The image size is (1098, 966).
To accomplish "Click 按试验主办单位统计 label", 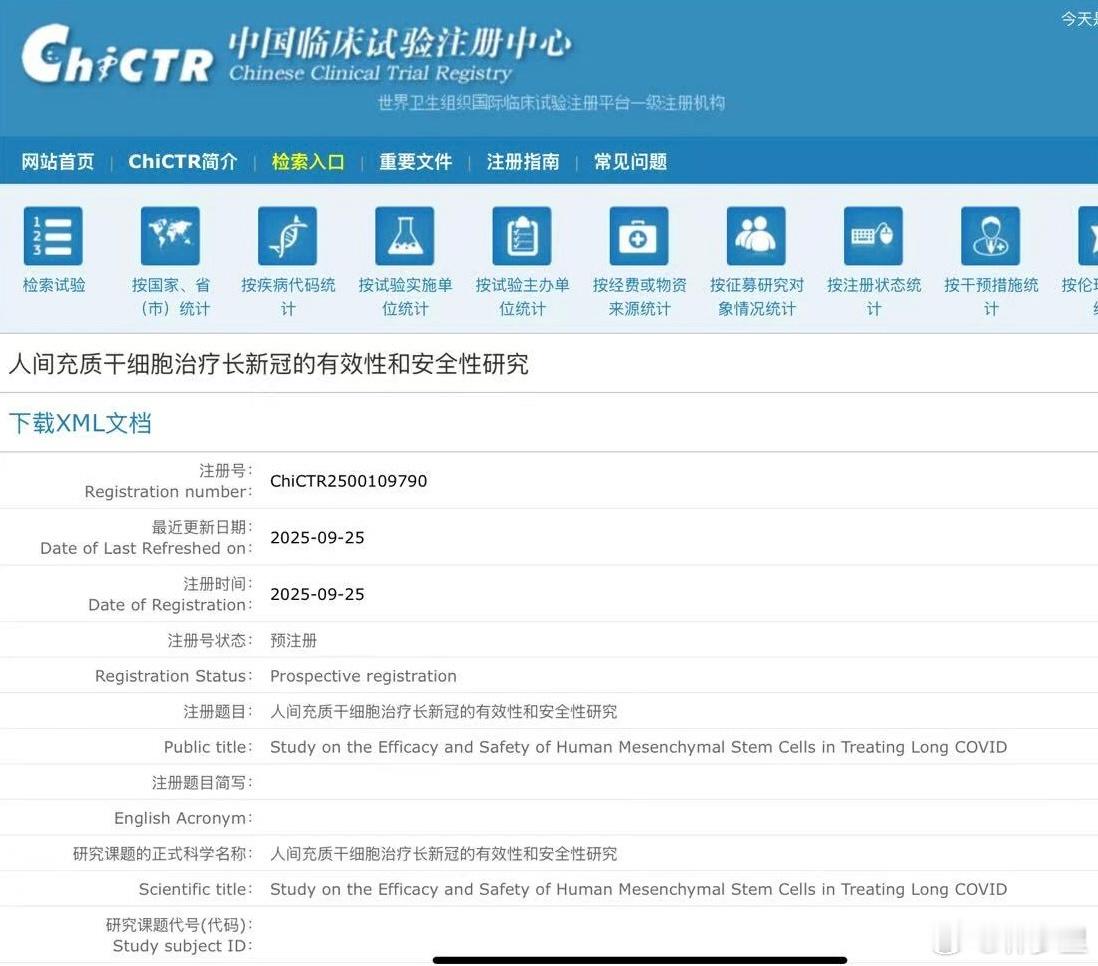I will click(522, 297).
